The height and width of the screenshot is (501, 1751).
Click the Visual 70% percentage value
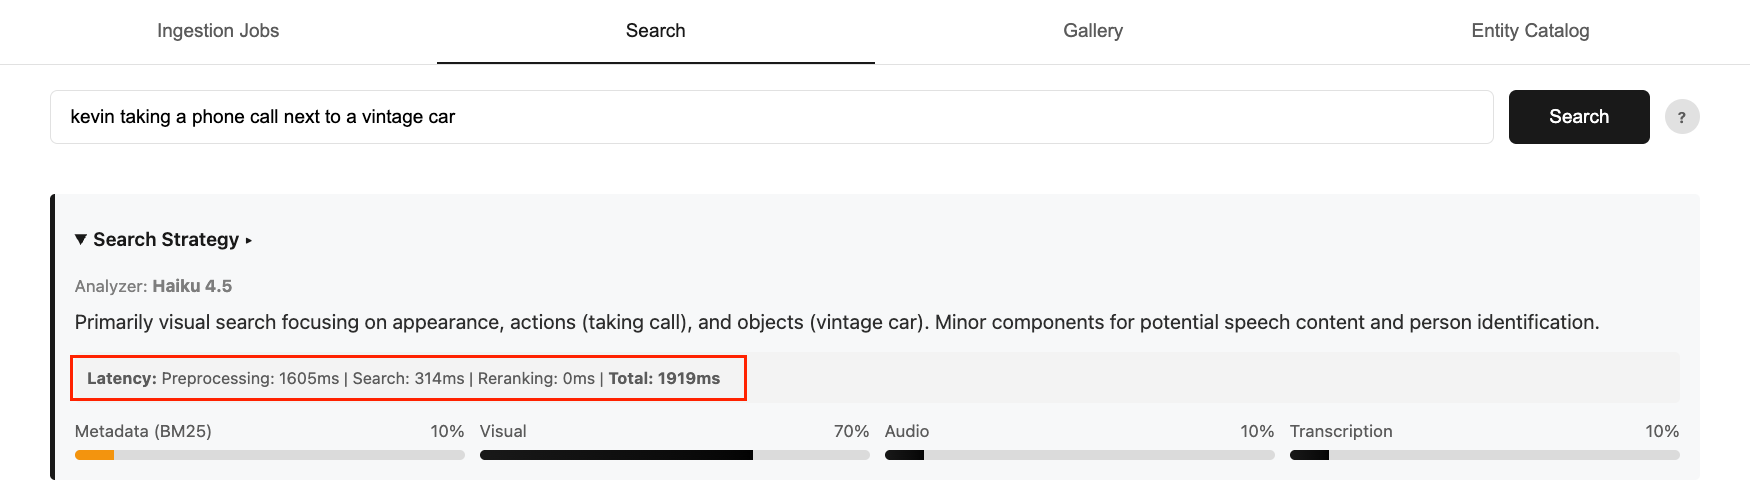coord(851,431)
